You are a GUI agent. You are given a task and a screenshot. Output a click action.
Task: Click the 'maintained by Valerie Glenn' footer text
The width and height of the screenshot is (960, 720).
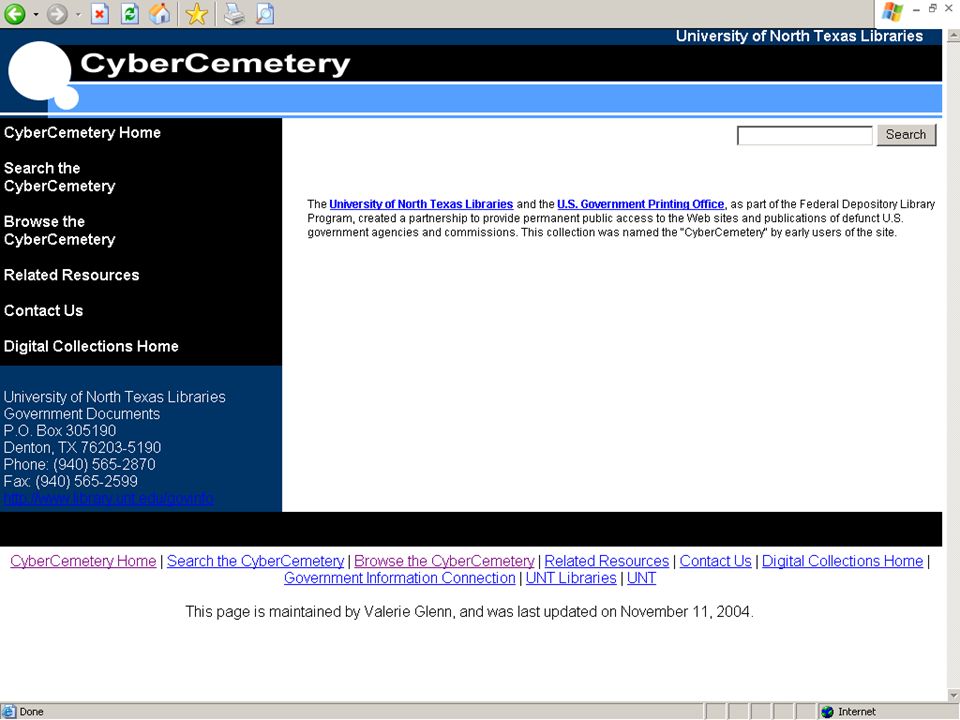point(361,612)
